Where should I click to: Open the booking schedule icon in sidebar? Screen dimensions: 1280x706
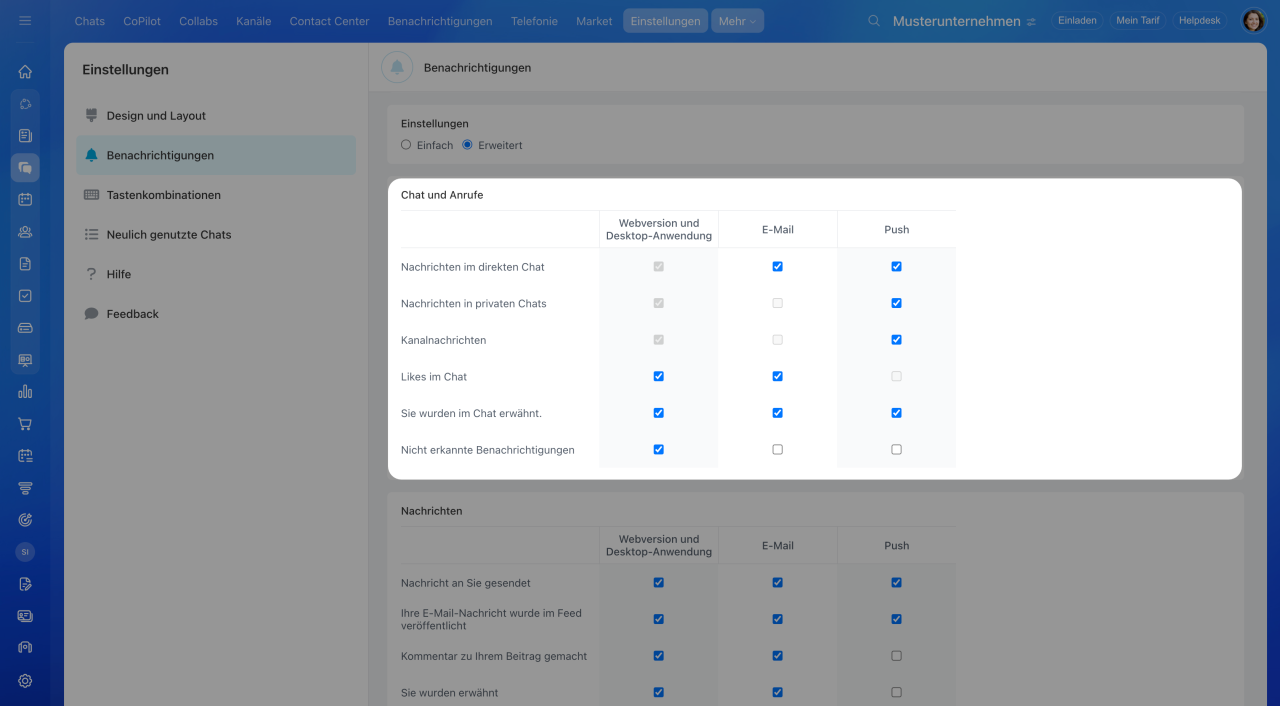coord(25,455)
